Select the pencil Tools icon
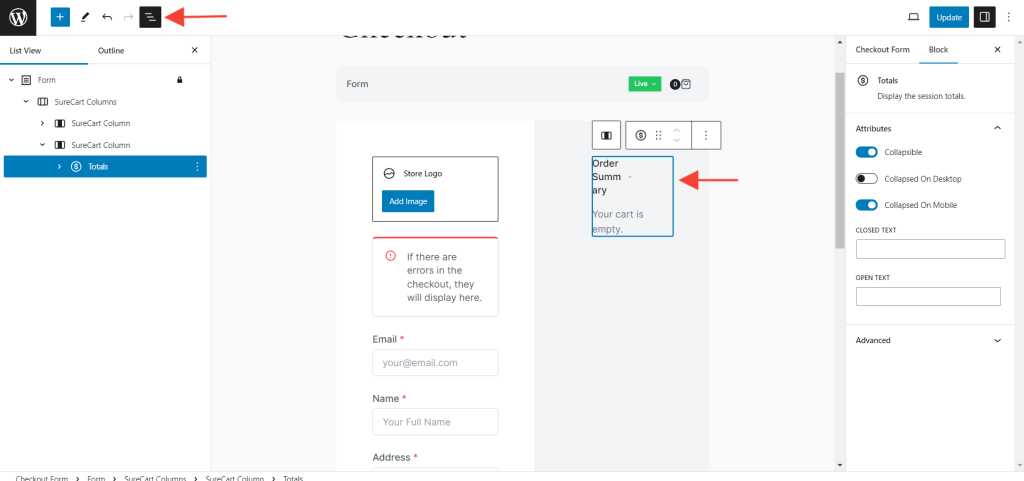The image size is (1024, 481). pyautogui.click(x=84, y=17)
